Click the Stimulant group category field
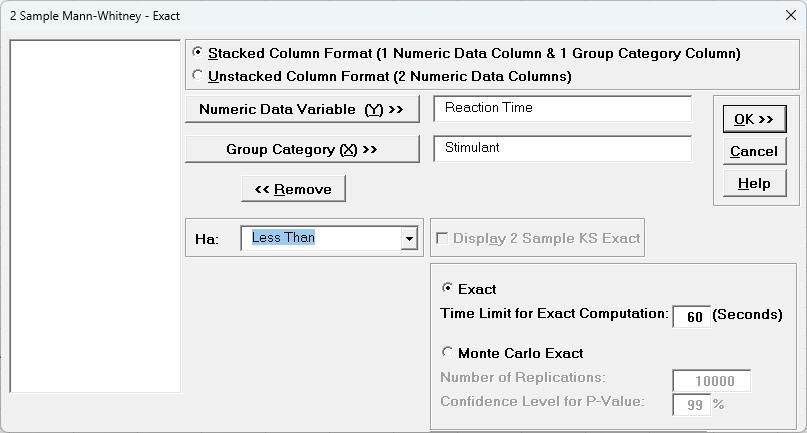 562,148
